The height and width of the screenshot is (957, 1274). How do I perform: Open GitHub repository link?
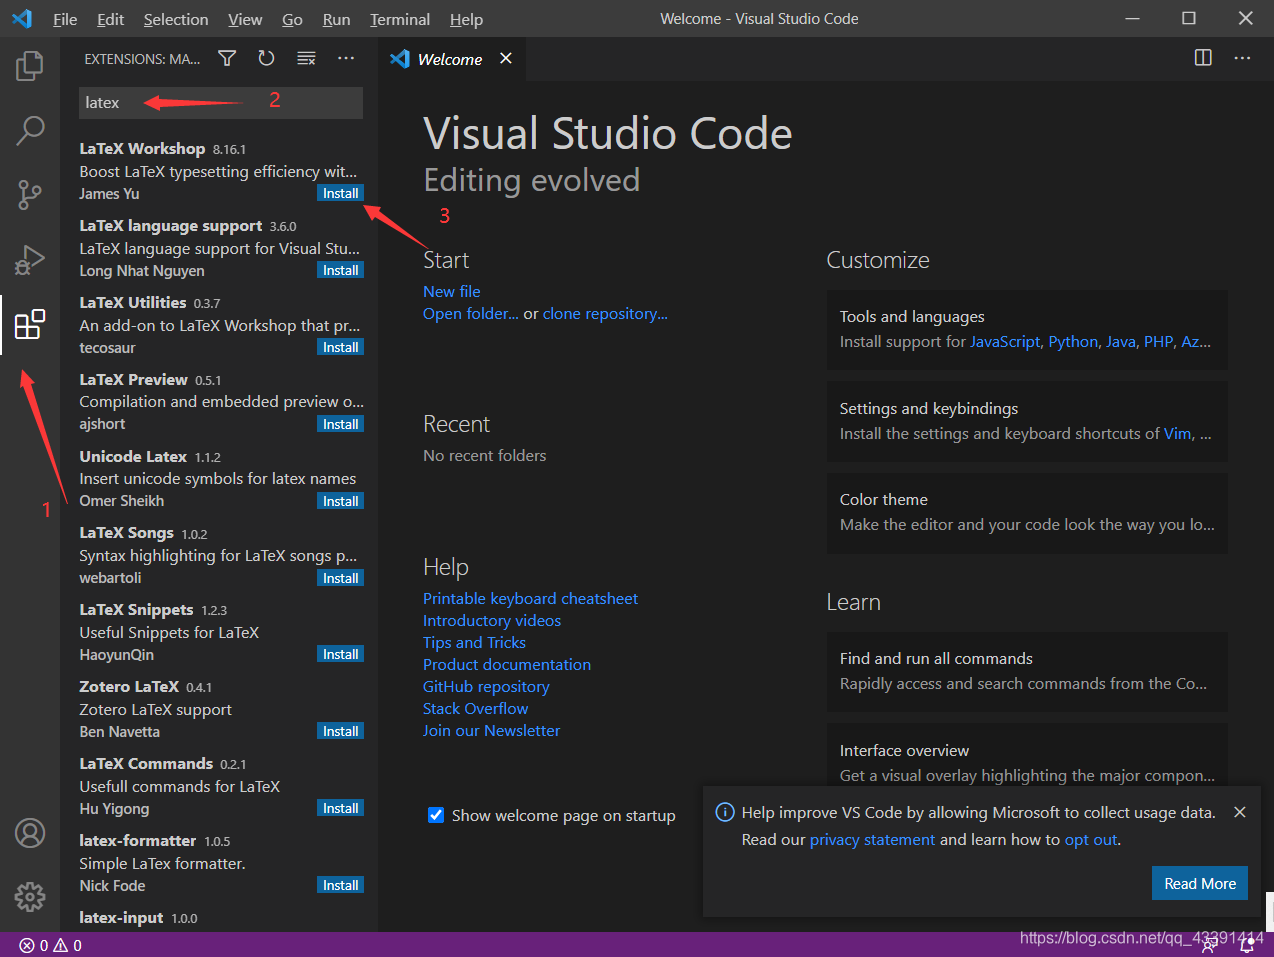point(486,686)
